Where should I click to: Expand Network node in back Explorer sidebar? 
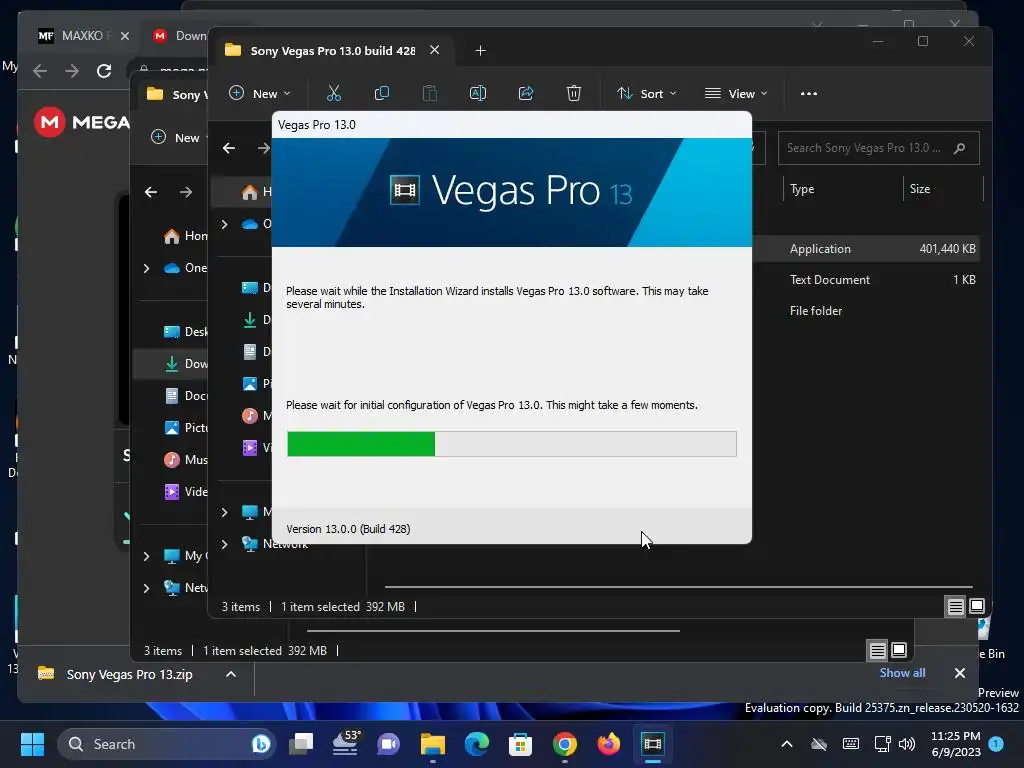point(146,588)
